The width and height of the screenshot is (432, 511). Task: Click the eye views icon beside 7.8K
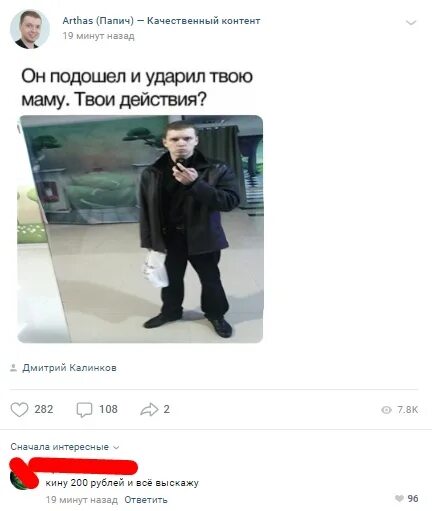[x=386, y=410]
